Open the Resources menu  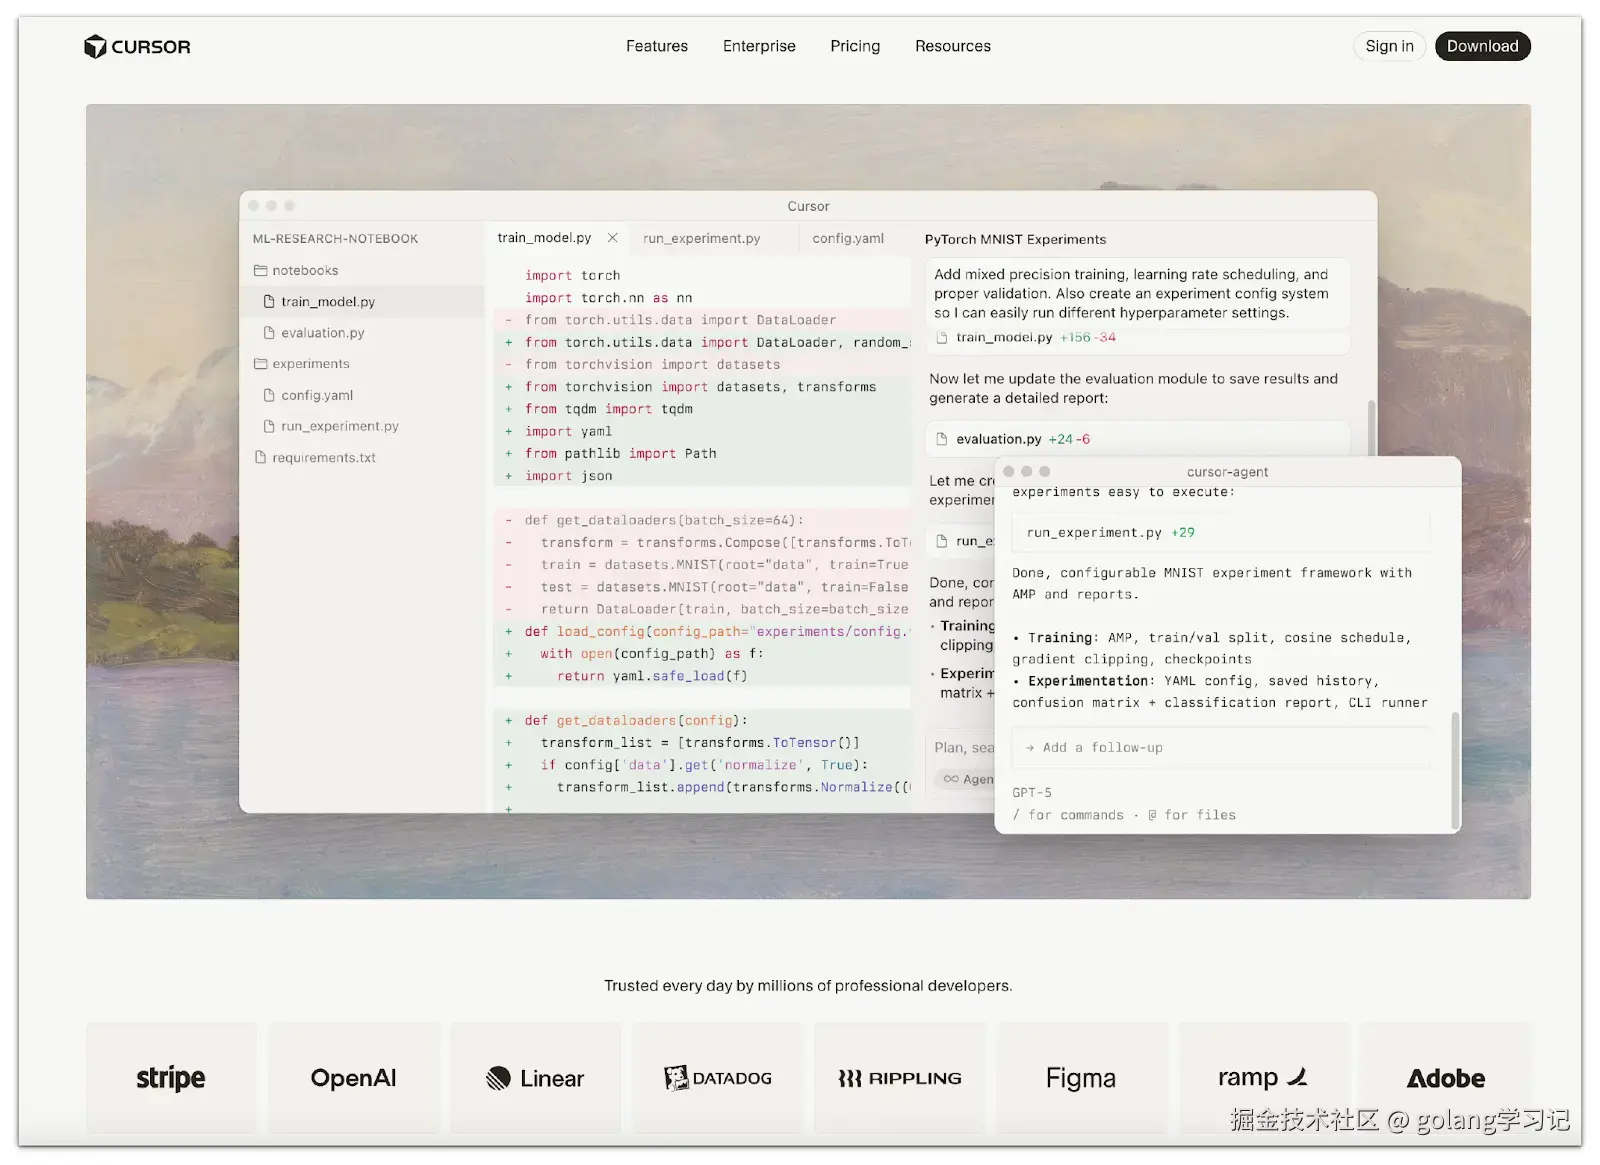point(953,46)
